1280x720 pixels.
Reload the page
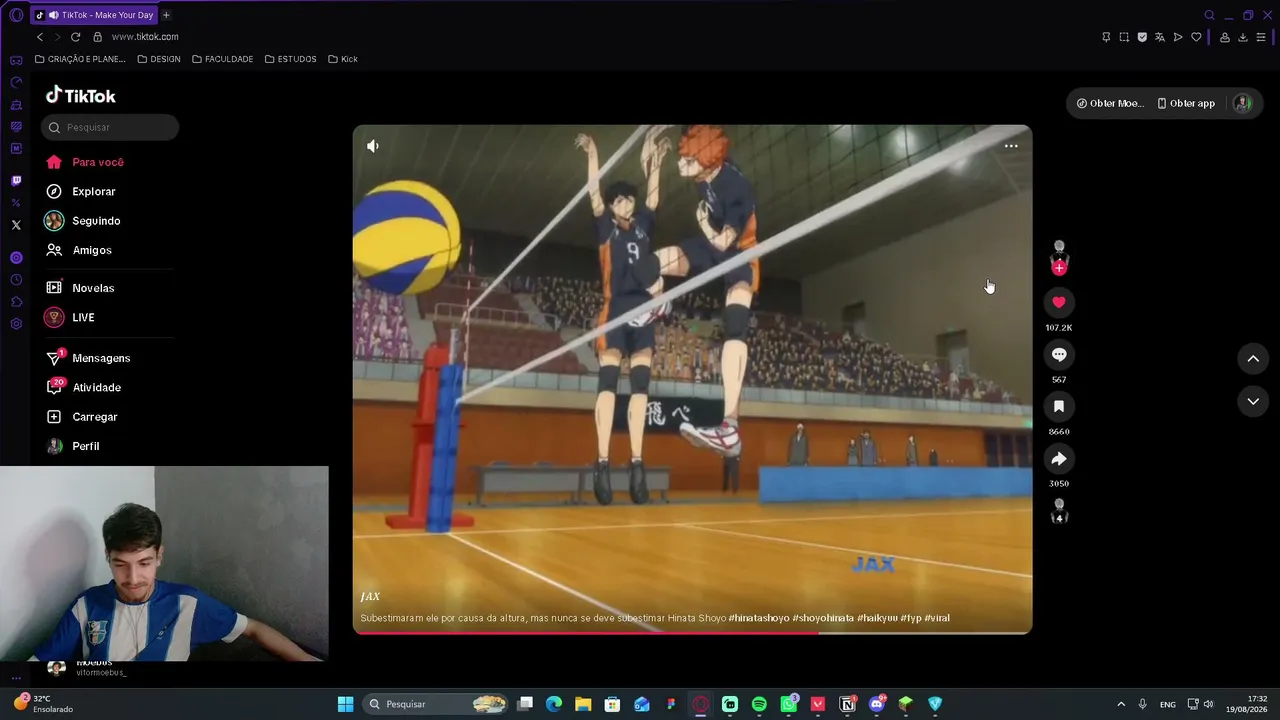pyautogui.click(x=75, y=37)
